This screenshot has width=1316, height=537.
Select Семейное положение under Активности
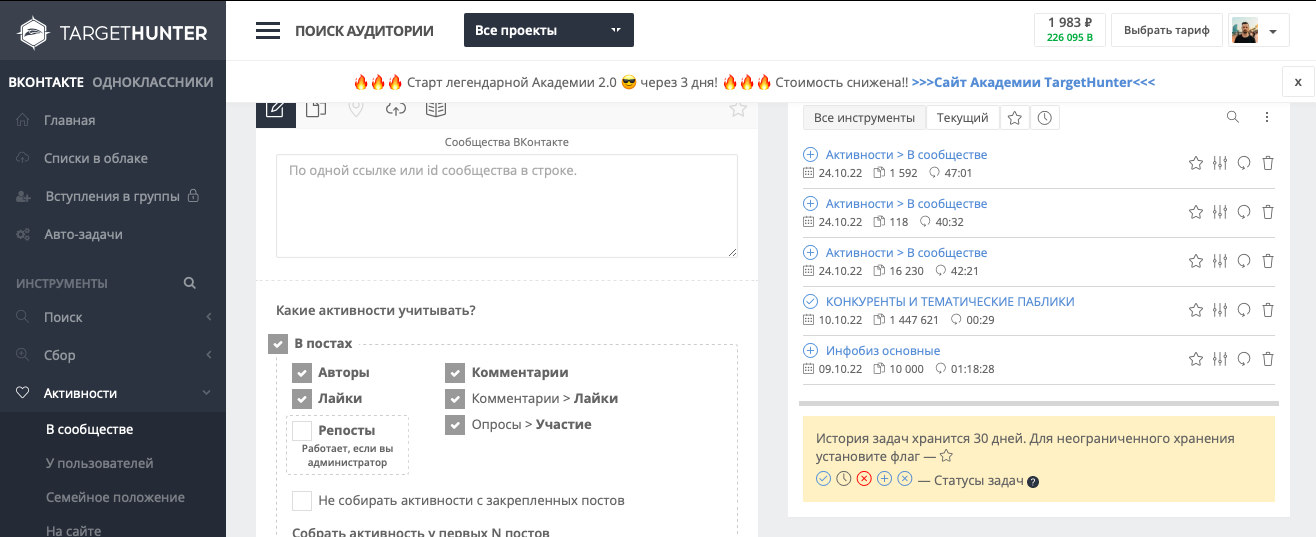click(113, 497)
